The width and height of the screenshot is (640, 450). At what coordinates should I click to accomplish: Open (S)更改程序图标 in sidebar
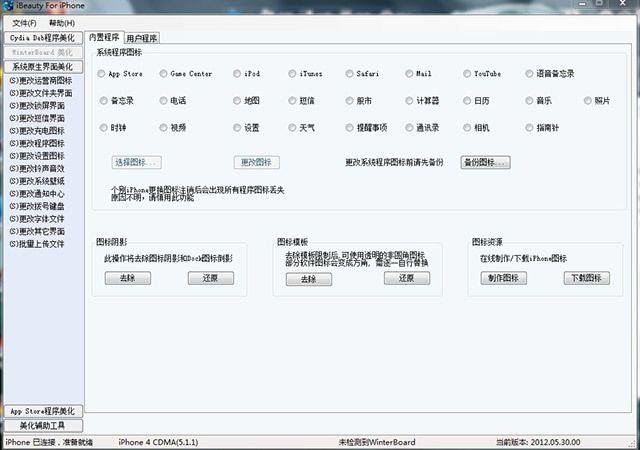(37, 143)
